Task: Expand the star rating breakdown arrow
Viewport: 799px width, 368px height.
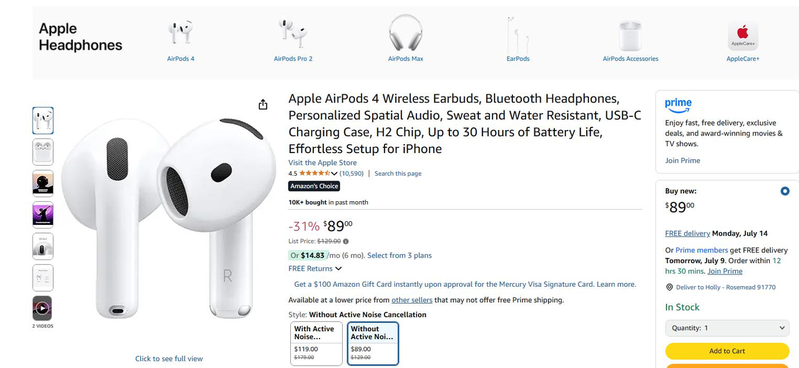Action: click(334, 174)
